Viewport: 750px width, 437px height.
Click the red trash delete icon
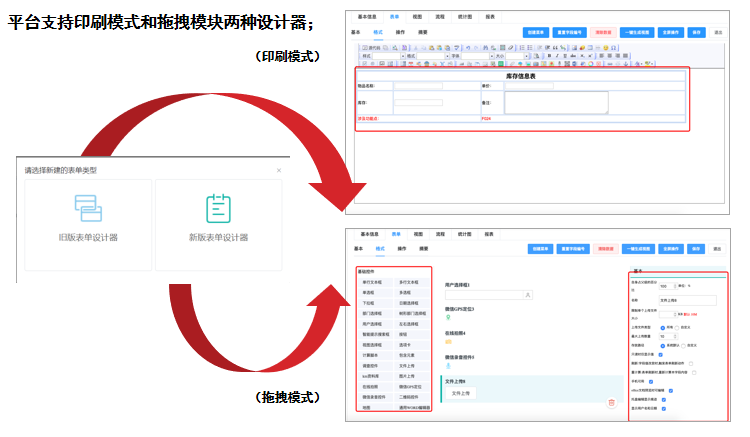click(611, 402)
